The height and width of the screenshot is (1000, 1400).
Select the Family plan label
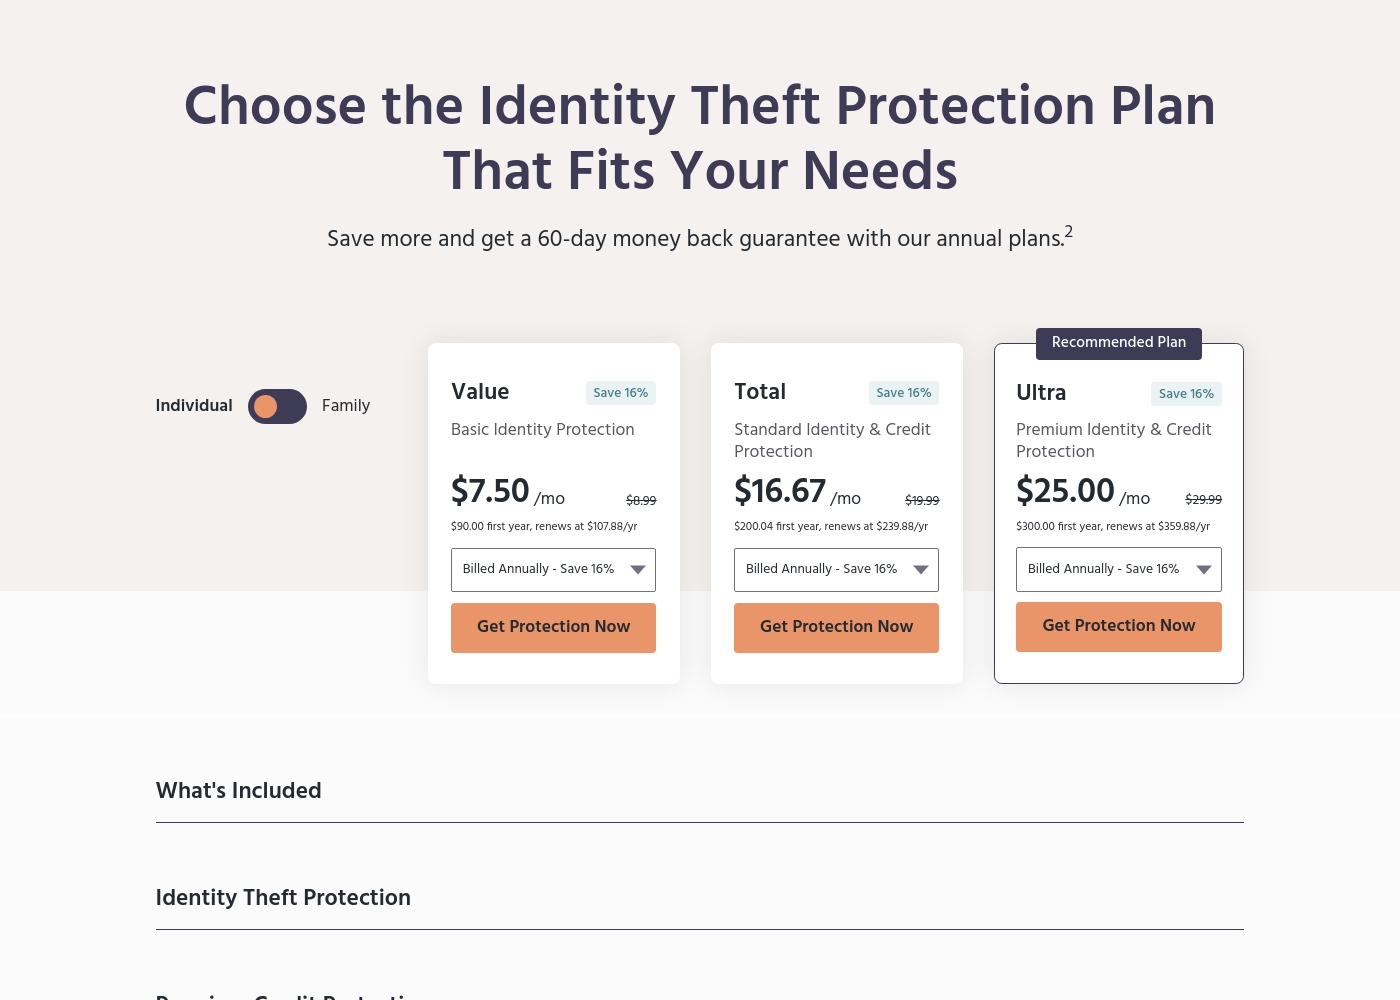(x=346, y=406)
